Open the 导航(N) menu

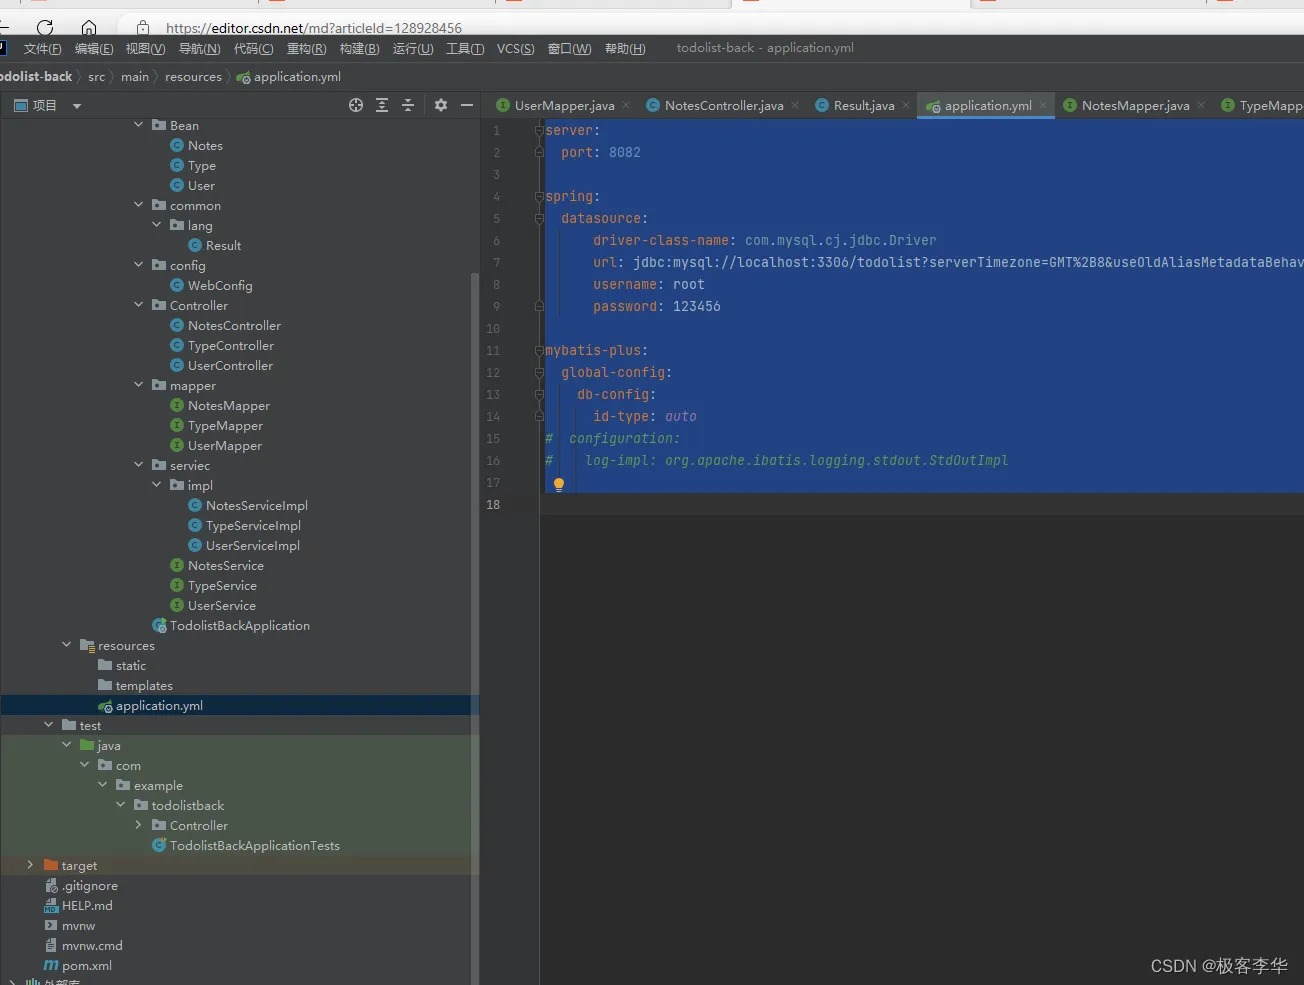point(199,49)
